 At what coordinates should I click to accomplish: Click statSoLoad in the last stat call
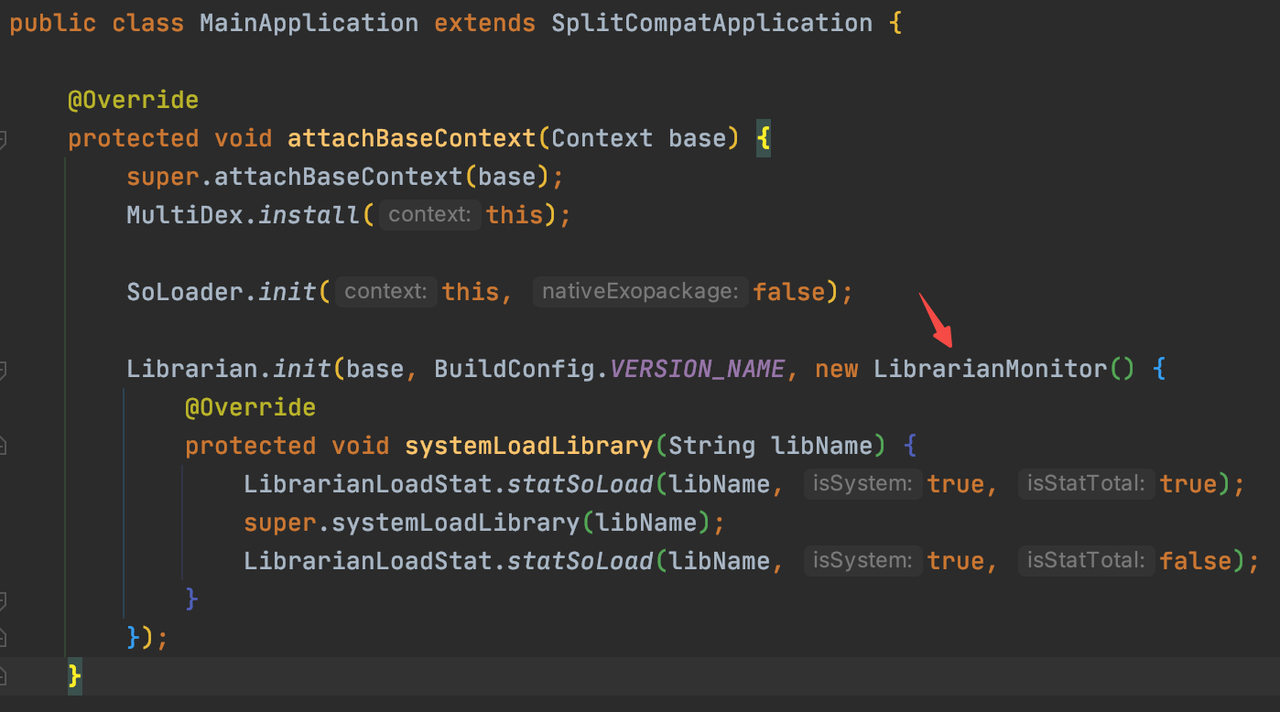(580, 561)
